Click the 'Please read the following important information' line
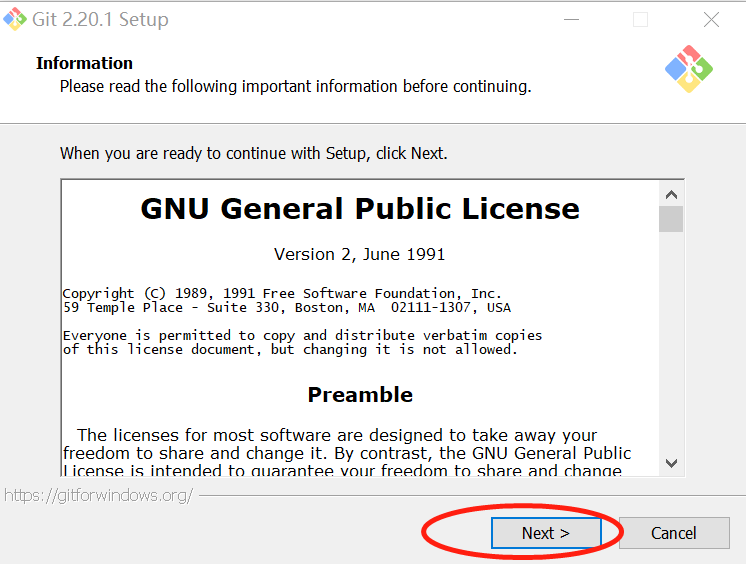Image resolution: width=746 pixels, height=564 pixels. pyautogui.click(x=295, y=87)
